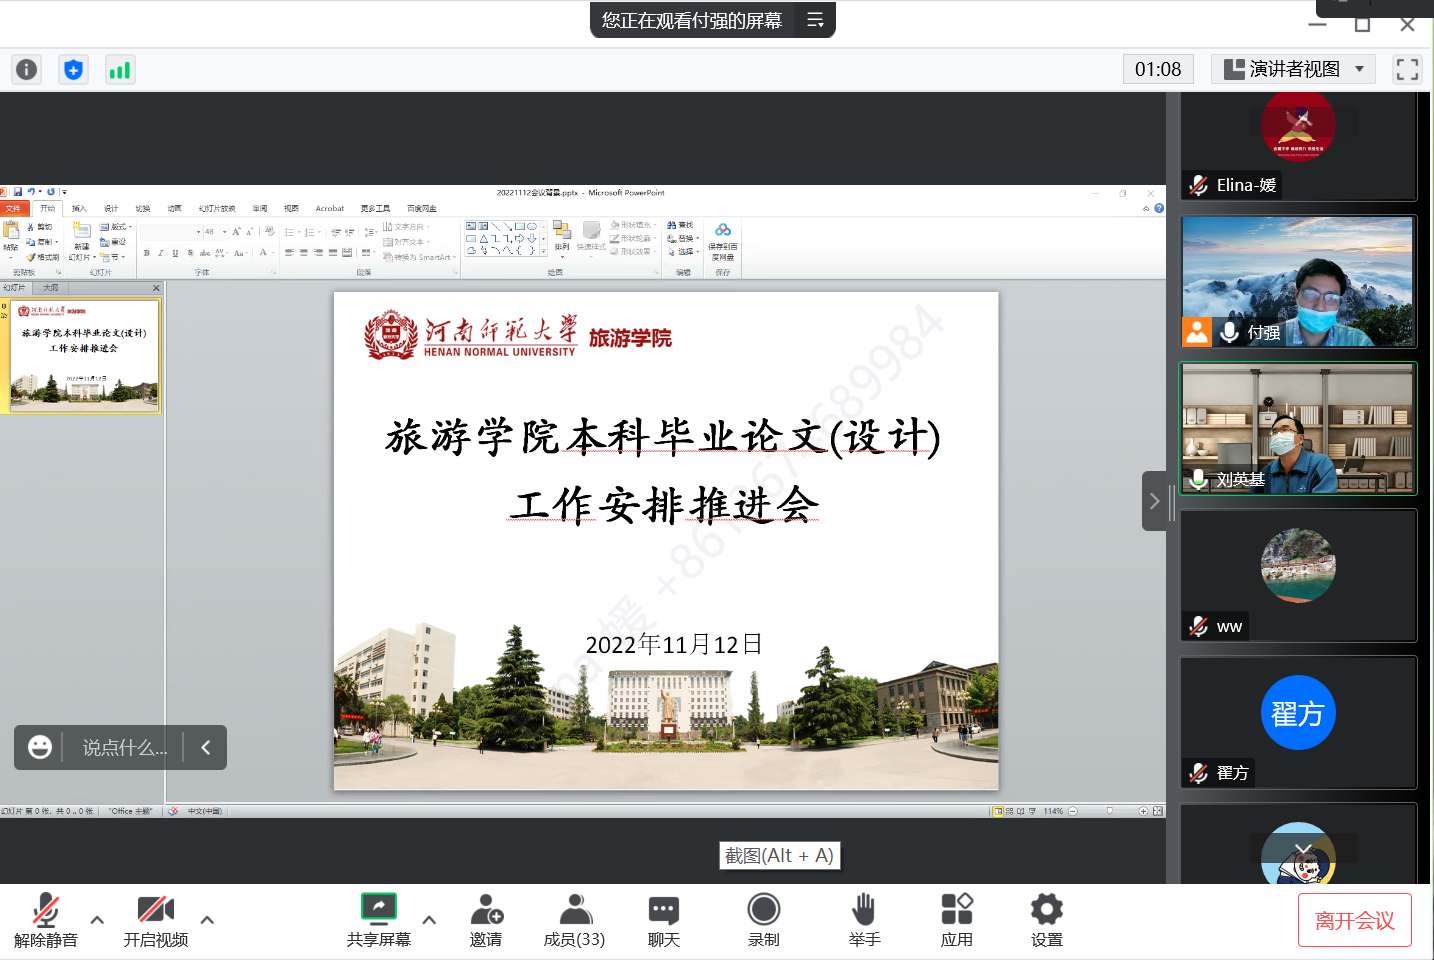Close the PowerPoint slide pane X

point(156,288)
